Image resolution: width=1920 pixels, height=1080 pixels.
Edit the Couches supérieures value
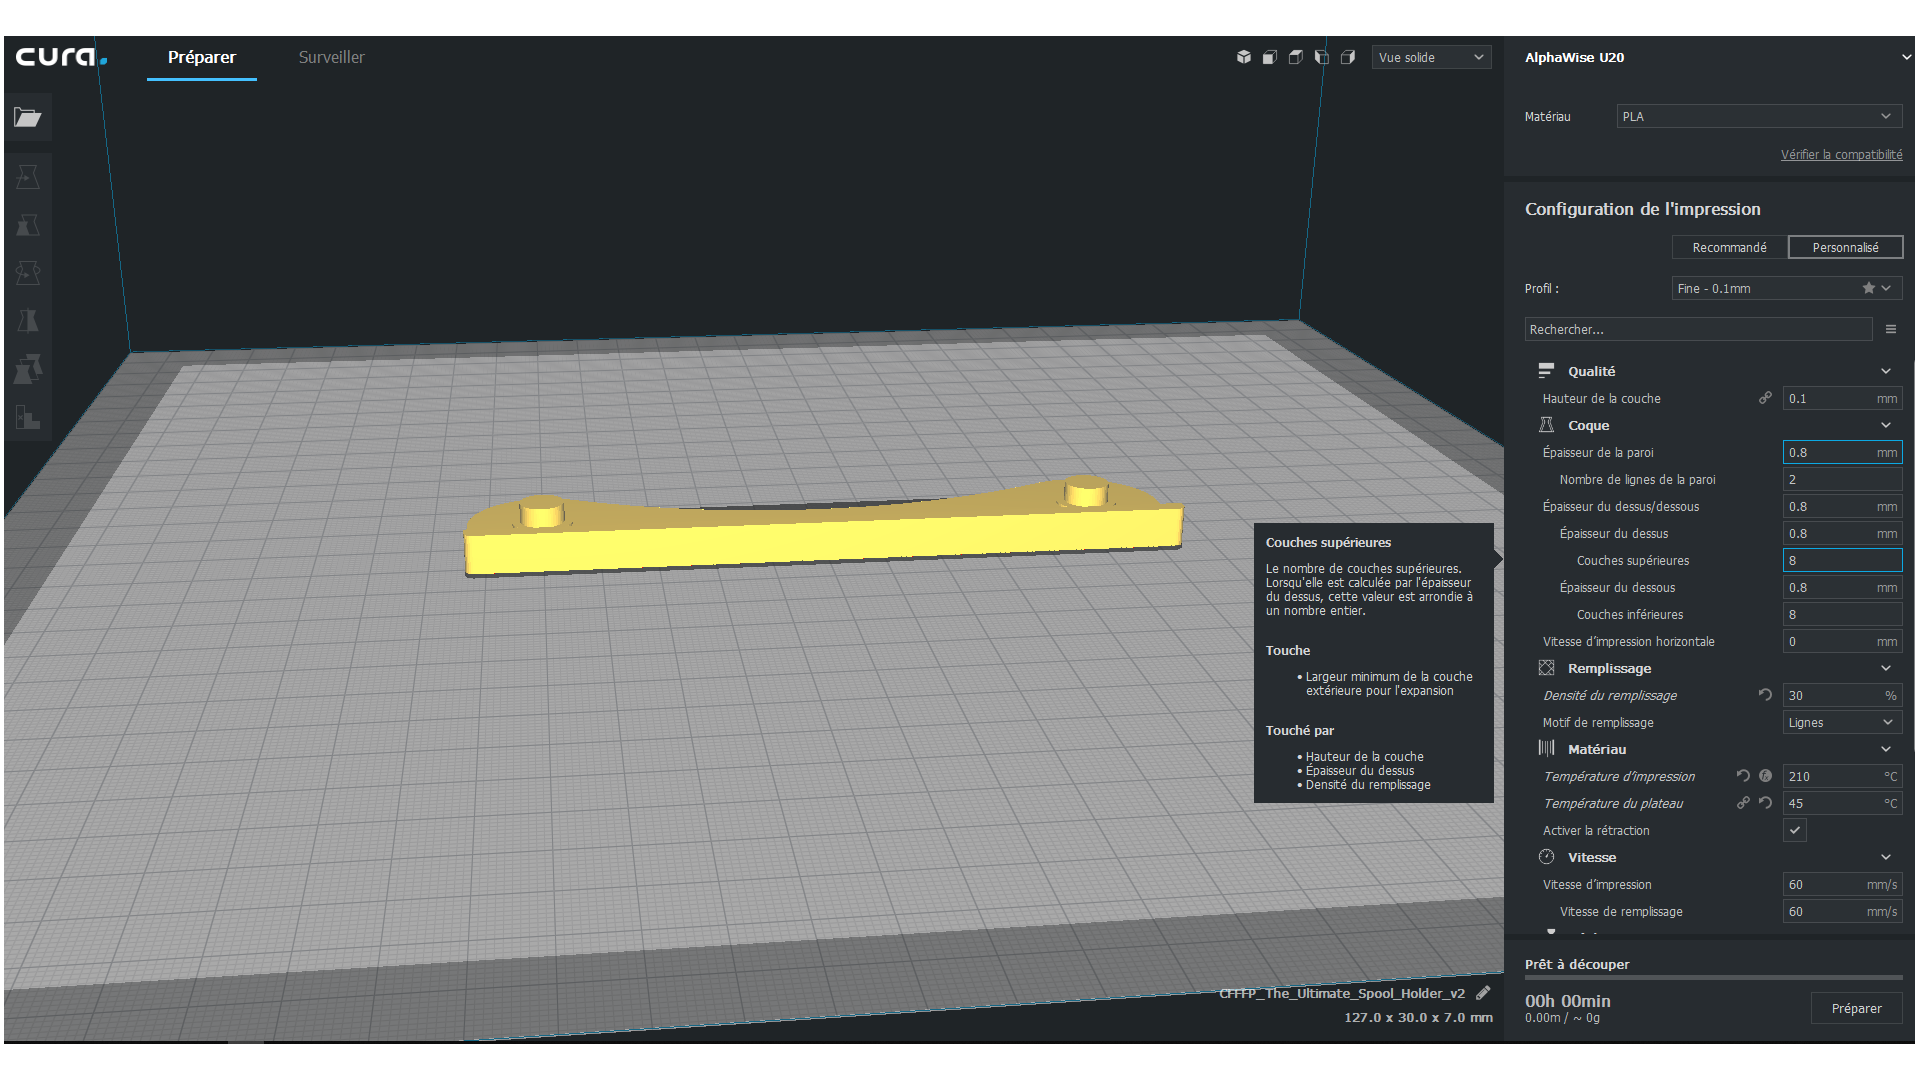coord(1842,560)
